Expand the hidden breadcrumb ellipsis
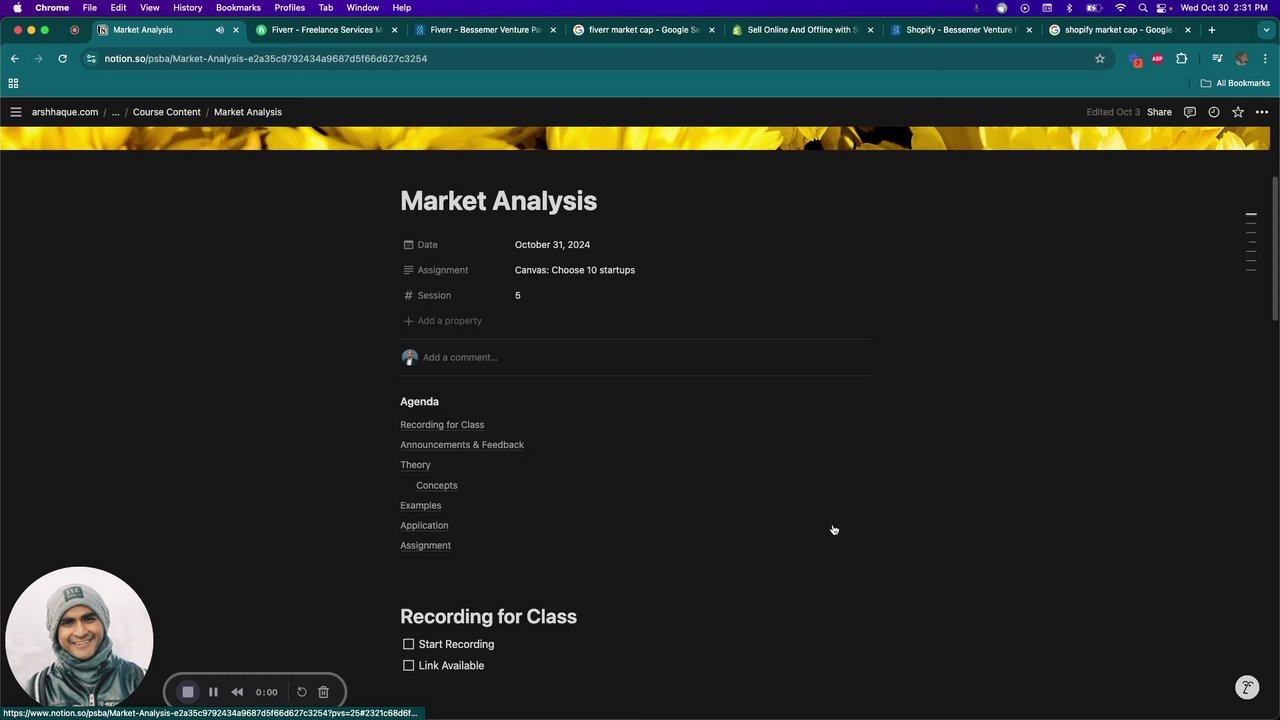Image resolution: width=1280 pixels, height=720 pixels. [x=115, y=112]
